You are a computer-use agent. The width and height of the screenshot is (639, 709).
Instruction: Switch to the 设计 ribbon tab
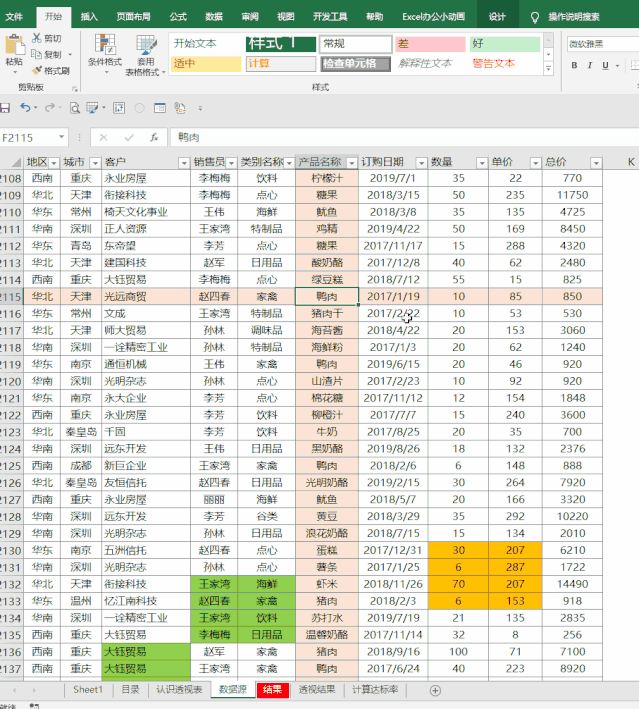[x=497, y=17]
